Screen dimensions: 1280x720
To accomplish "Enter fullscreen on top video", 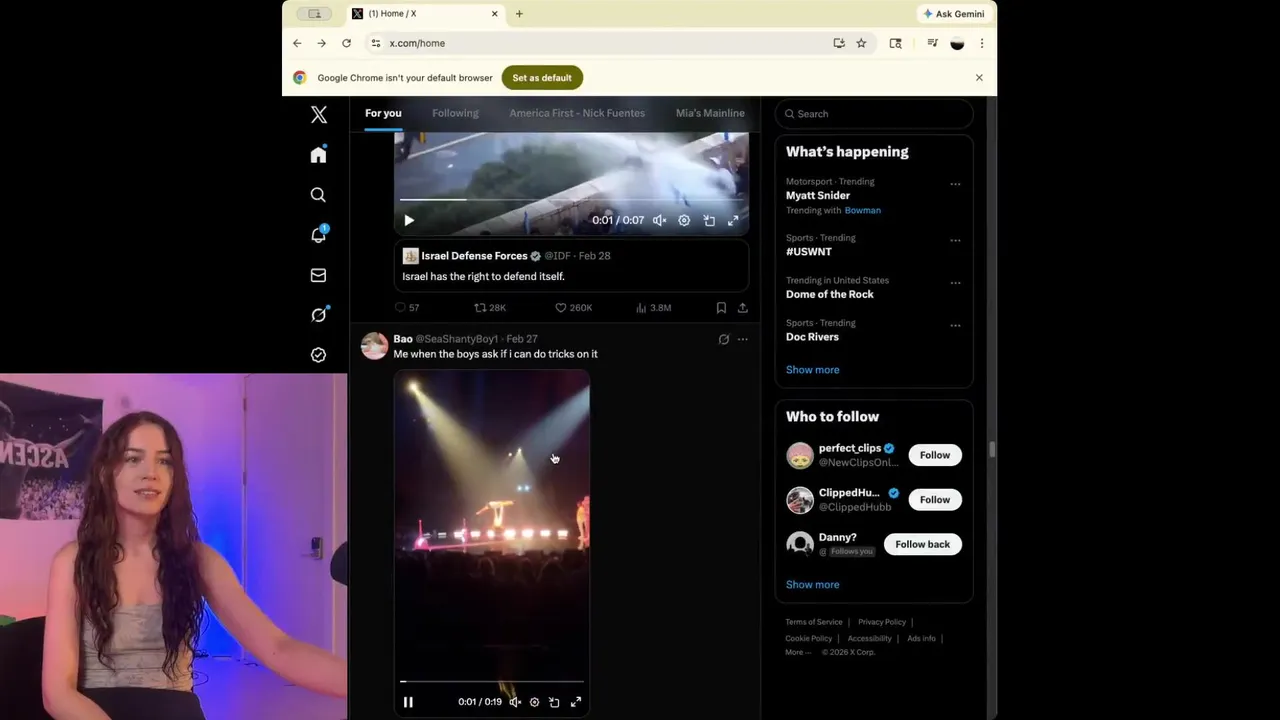I will [733, 220].
